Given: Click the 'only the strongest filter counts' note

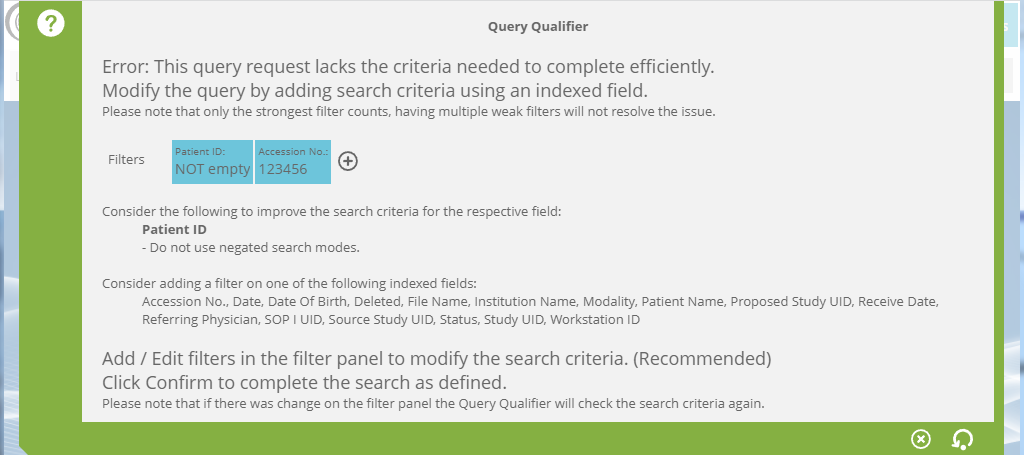Looking at the screenshot, I should point(408,111).
